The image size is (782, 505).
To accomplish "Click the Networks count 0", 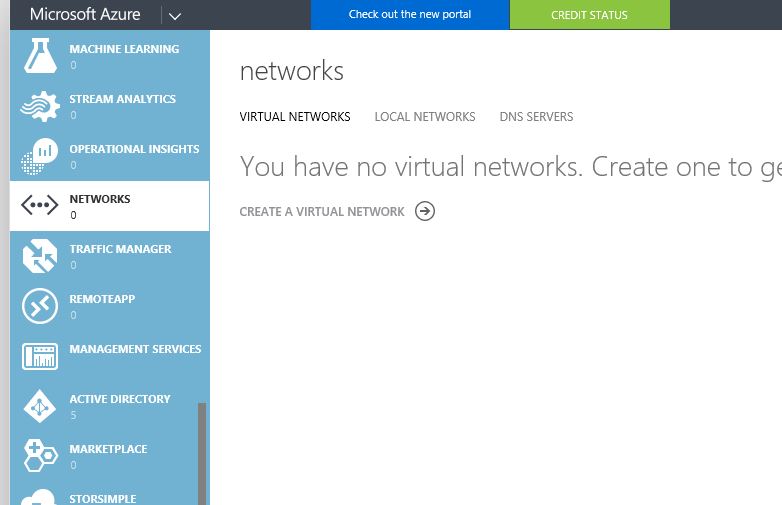I will click(x=73, y=215).
